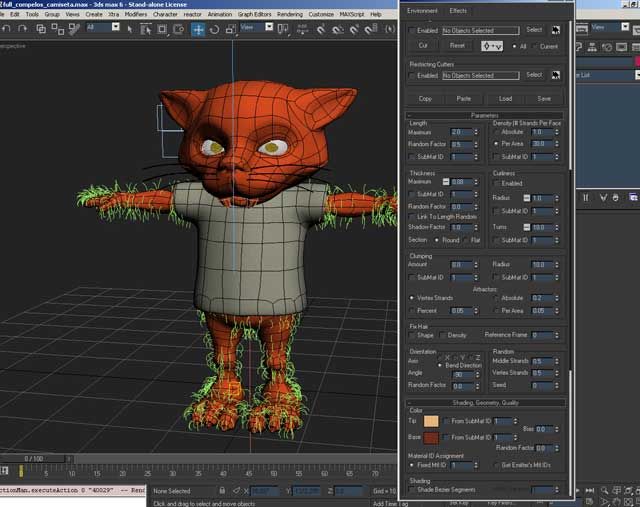
Task: Open the Tip color swatch
Action: (x=431, y=421)
